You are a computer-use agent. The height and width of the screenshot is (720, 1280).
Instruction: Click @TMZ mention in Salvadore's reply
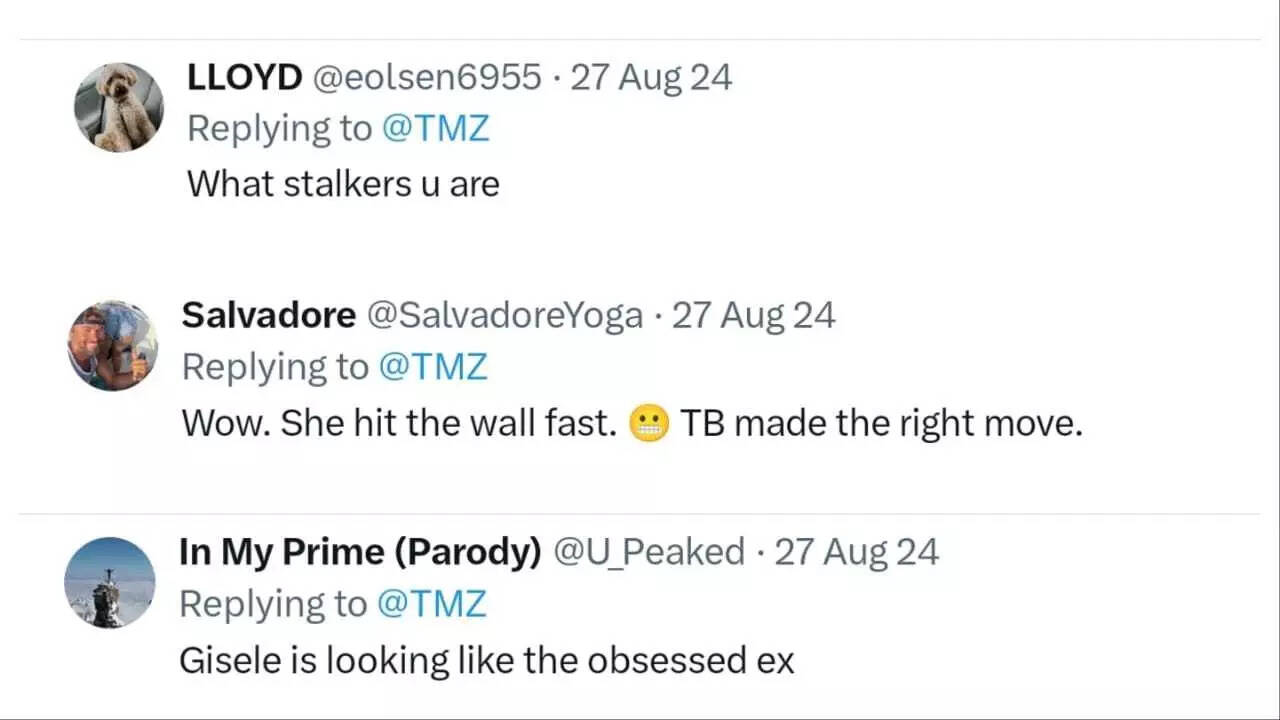click(433, 368)
